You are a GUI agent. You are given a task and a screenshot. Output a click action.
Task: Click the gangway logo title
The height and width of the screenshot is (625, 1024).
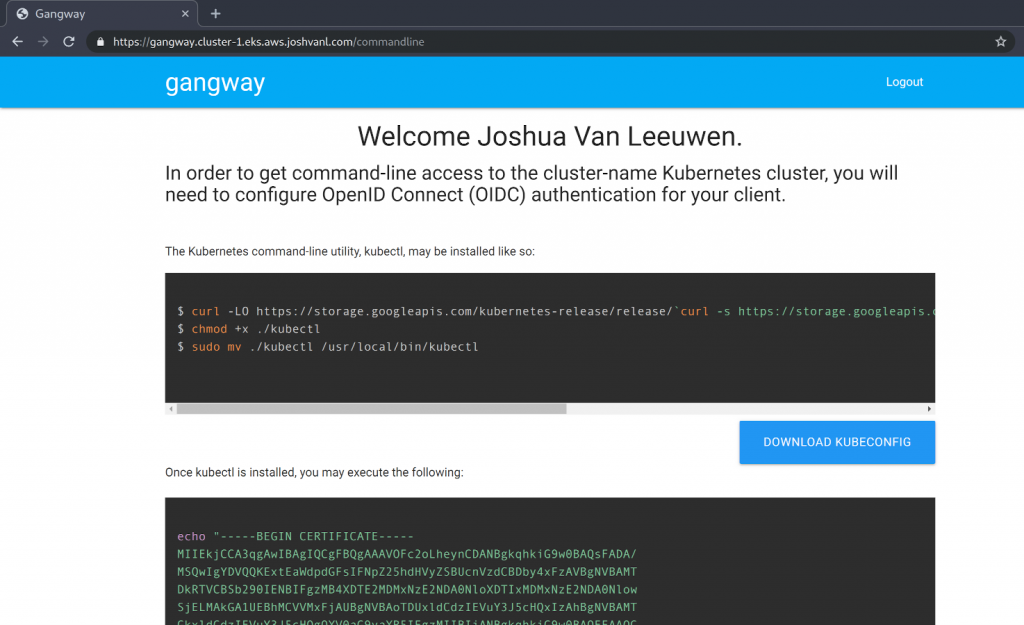pyautogui.click(x=215, y=84)
